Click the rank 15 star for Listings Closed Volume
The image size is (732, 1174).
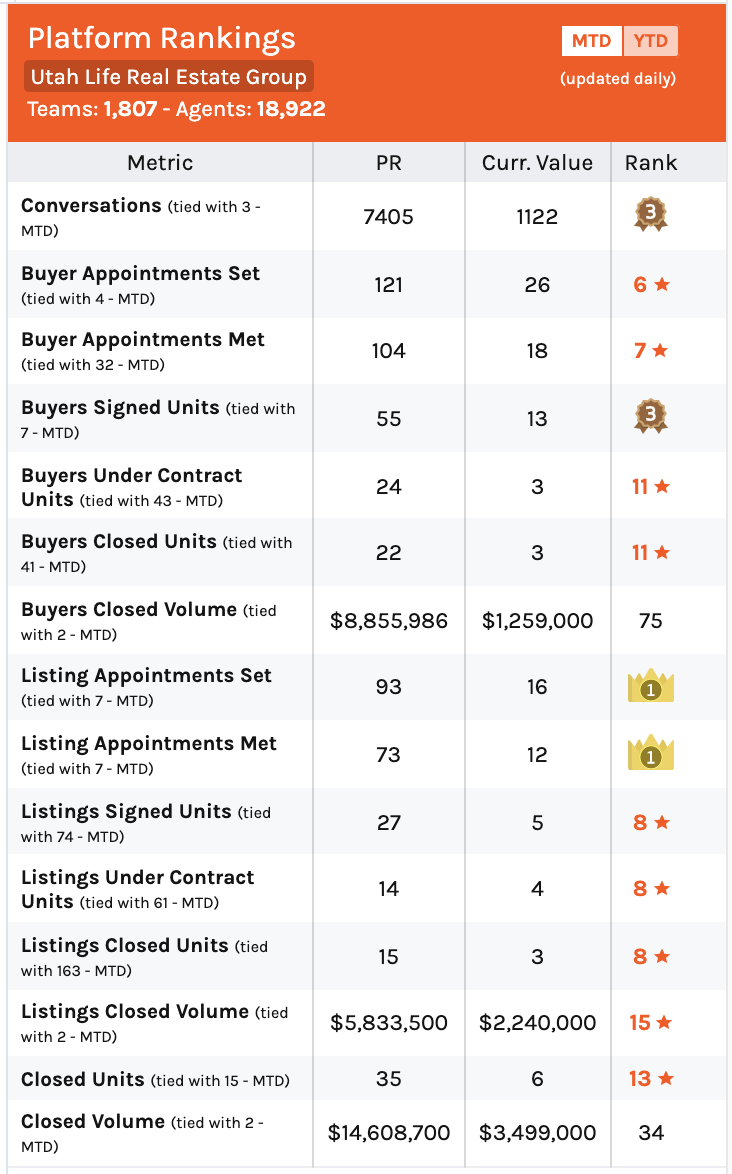(x=650, y=1022)
